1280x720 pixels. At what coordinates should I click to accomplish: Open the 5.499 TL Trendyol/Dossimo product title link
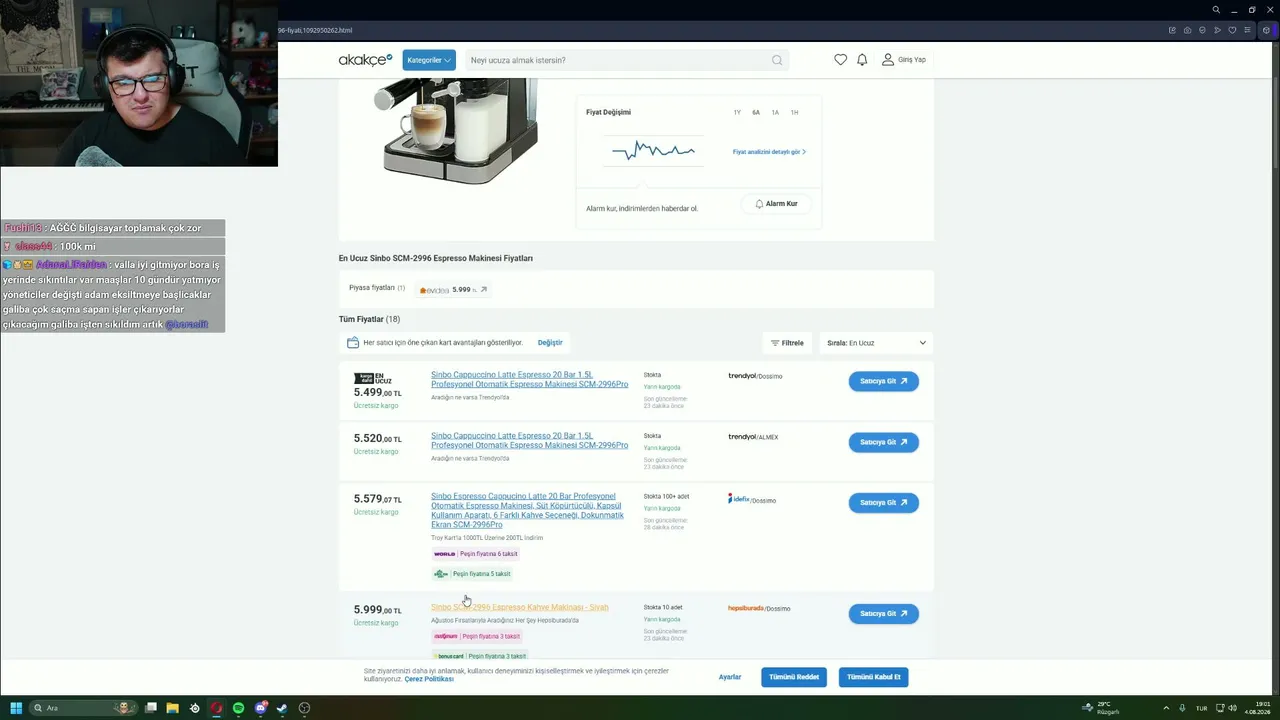point(530,380)
